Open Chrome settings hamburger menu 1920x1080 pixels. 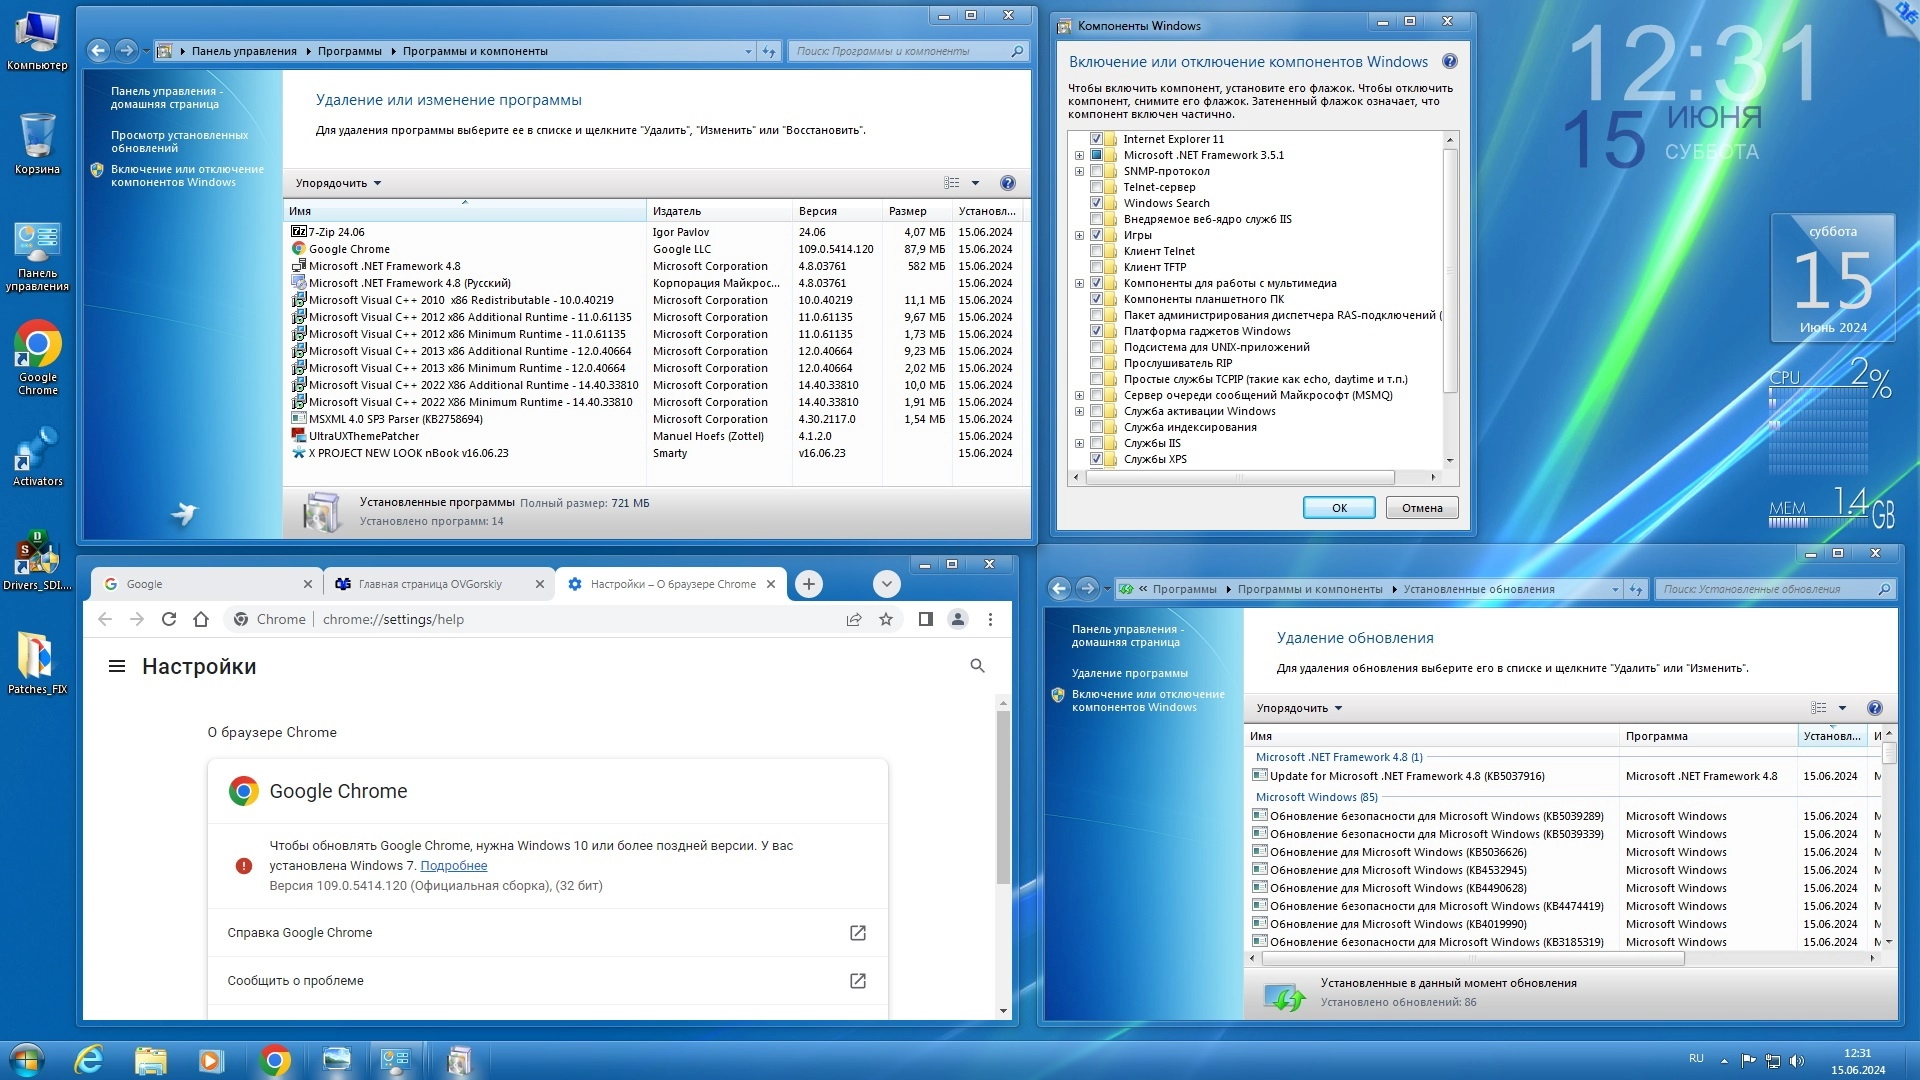click(117, 666)
